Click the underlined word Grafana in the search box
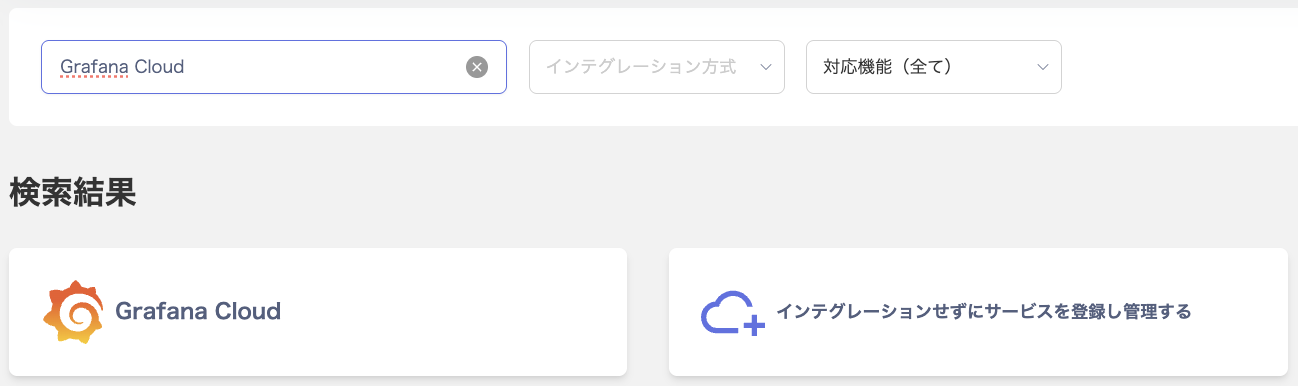Image resolution: width=1298 pixels, height=386 pixels. pyautogui.click(x=93, y=67)
